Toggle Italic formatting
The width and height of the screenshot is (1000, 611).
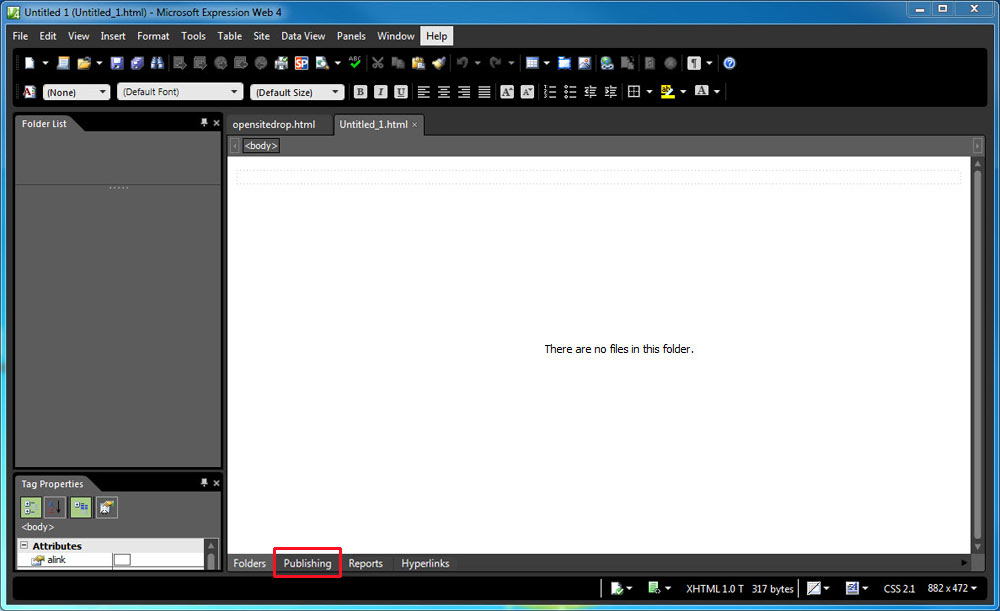(x=381, y=92)
